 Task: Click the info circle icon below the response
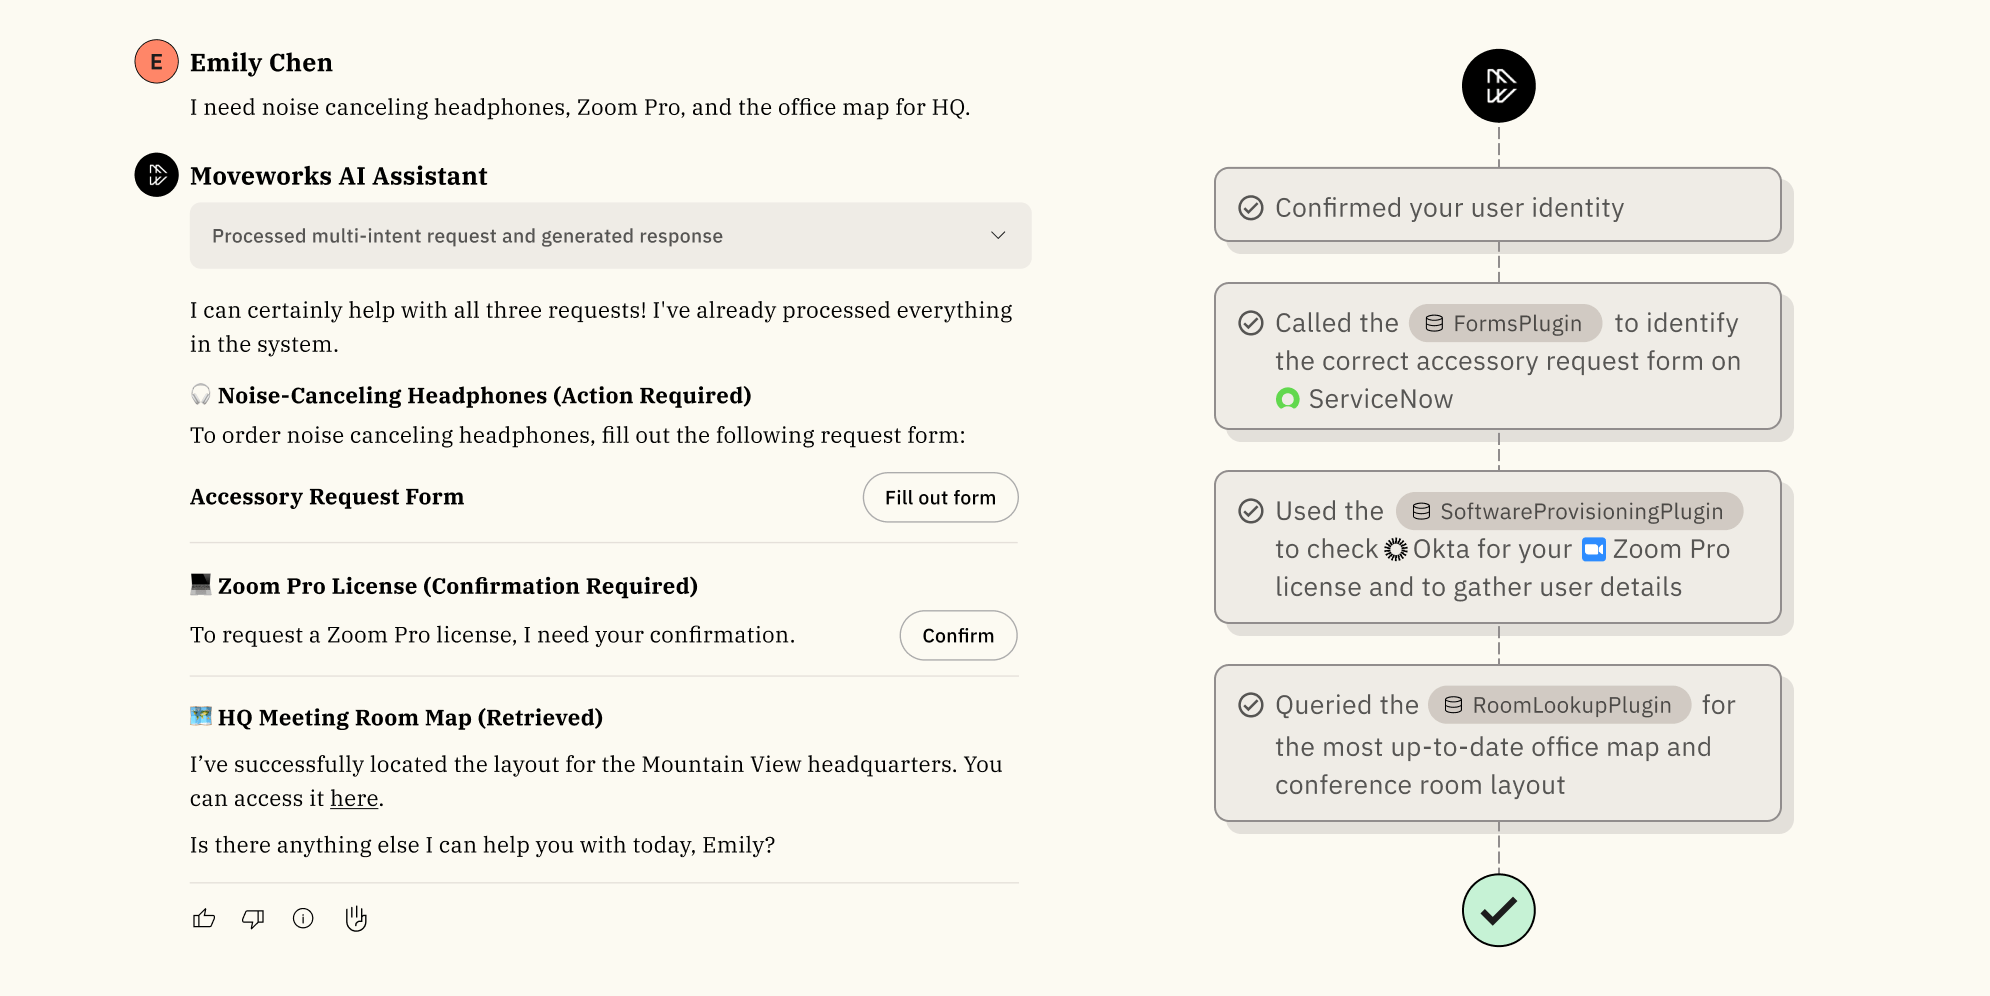tap(303, 919)
